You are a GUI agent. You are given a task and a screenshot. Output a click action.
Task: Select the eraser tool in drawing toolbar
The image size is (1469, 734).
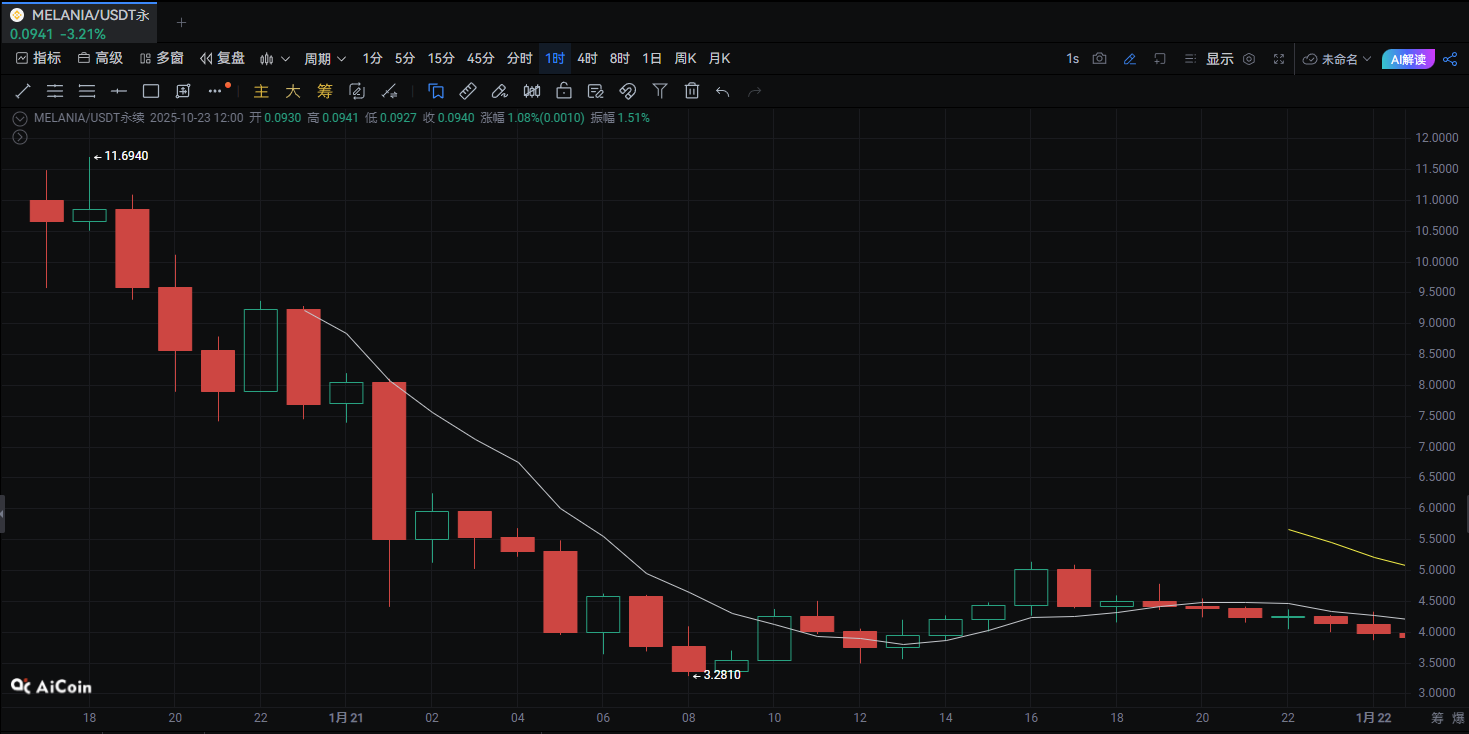click(x=499, y=91)
